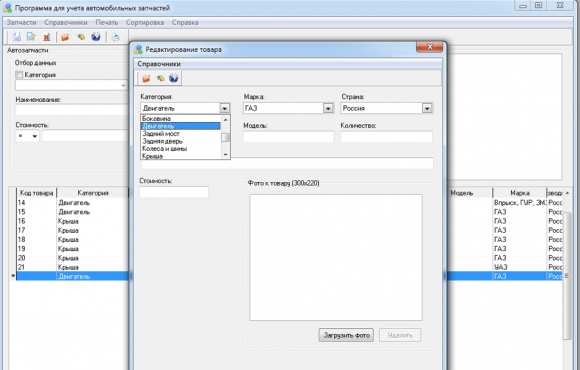The image size is (580, 370).
Task: Click the red X delete record icon
Action: coord(47,37)
